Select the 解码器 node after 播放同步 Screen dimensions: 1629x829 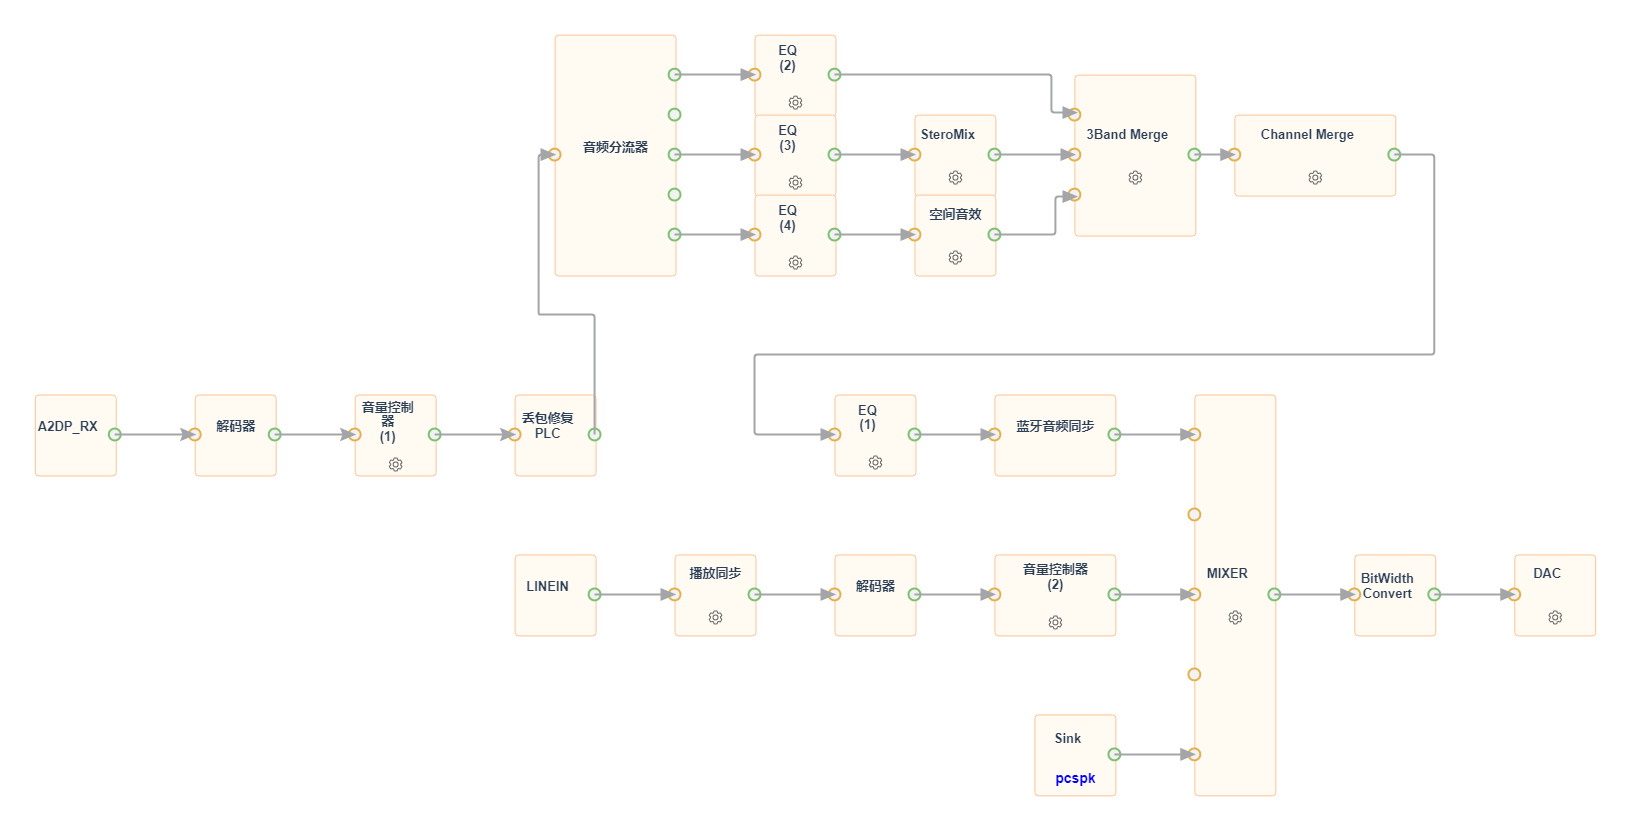(876, 595)
